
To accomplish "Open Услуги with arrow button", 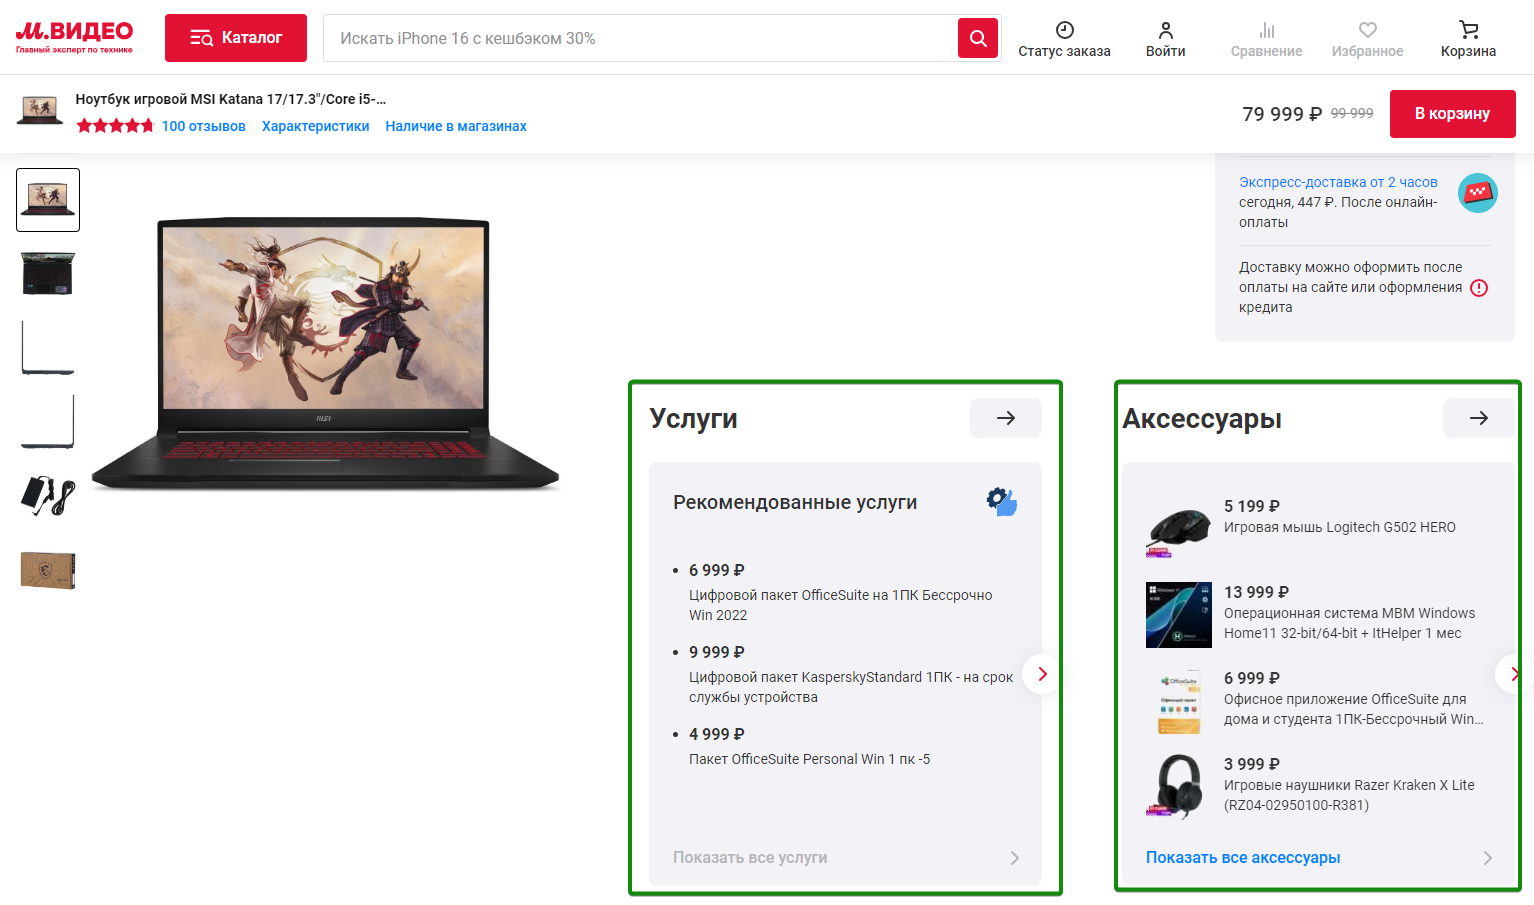I will pos(1006,418).
